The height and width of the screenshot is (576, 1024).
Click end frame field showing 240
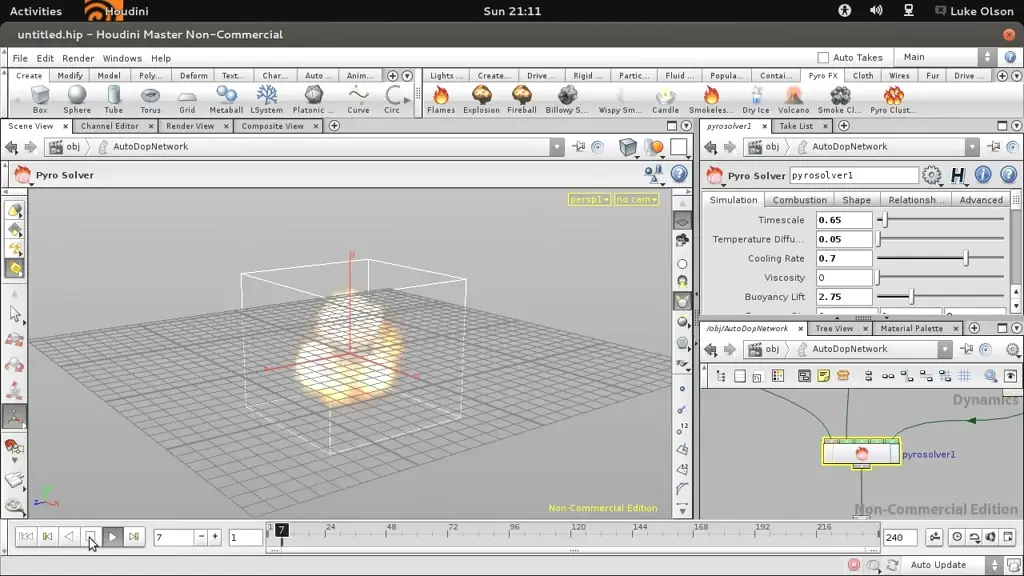900,537
